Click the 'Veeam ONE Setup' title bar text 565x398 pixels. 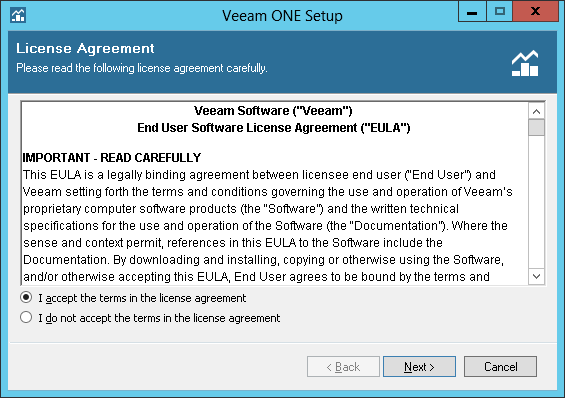[282, 16]
